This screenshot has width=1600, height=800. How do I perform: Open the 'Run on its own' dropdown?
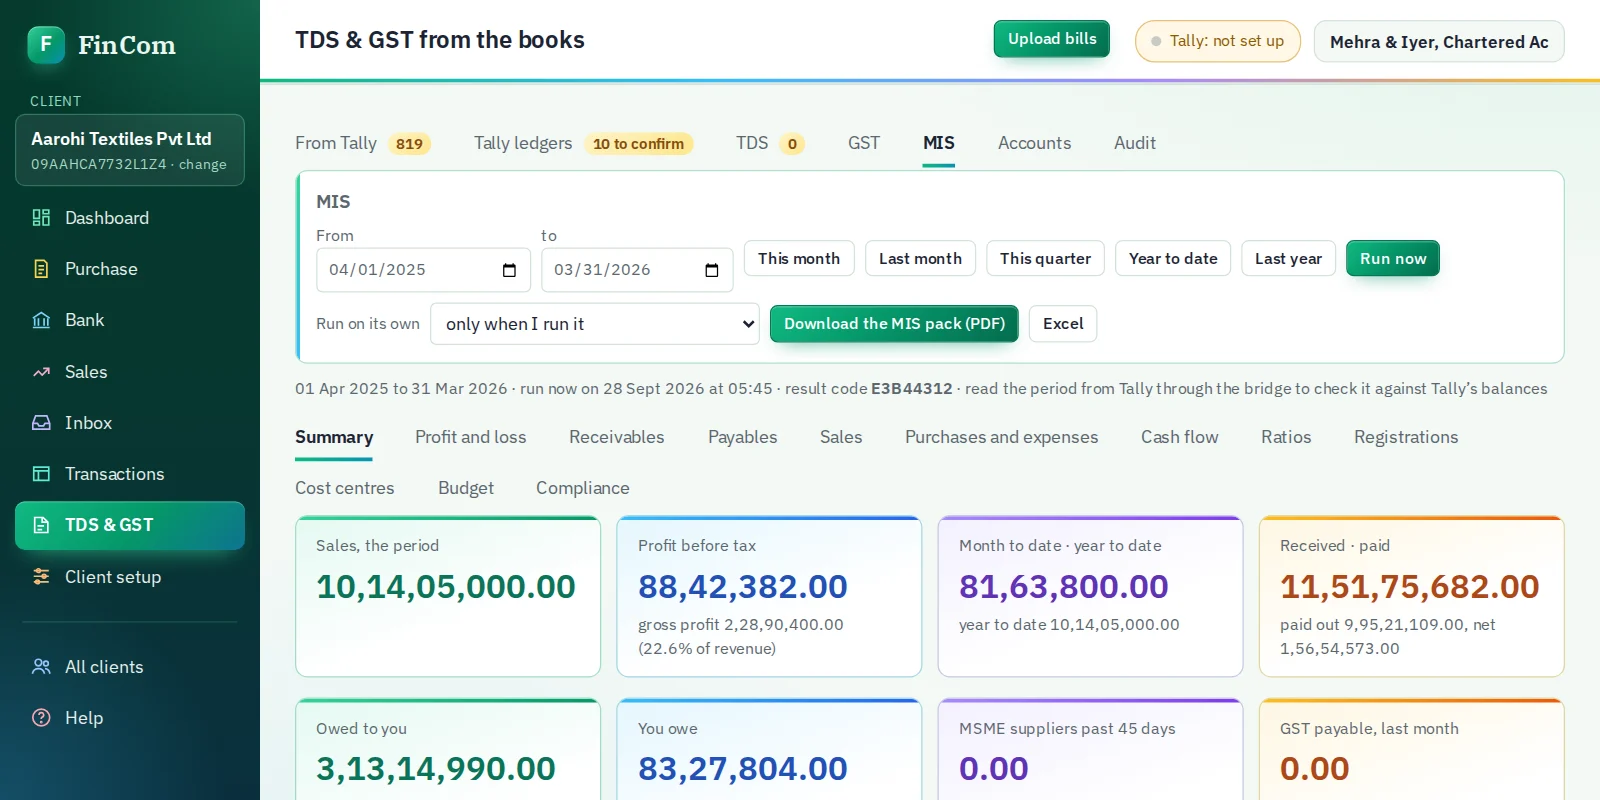coord(595,324)
